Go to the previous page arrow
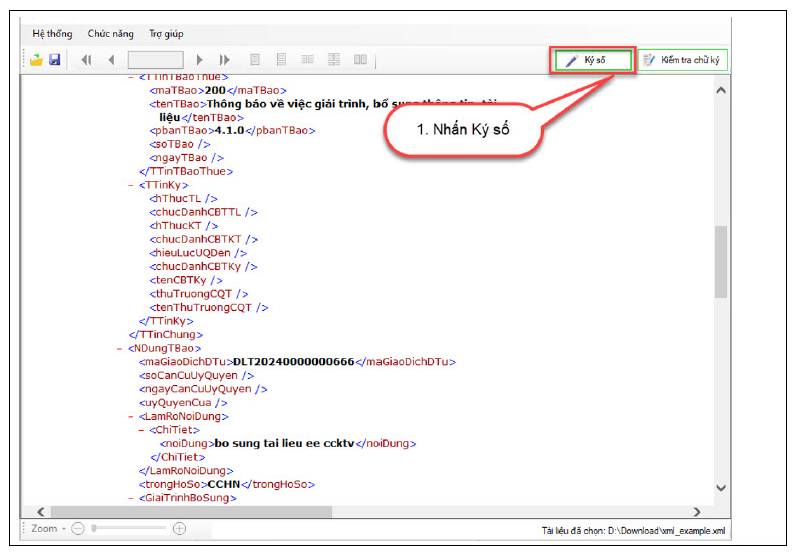The width and height of the screenshot is (796, 558). [111, 60]
